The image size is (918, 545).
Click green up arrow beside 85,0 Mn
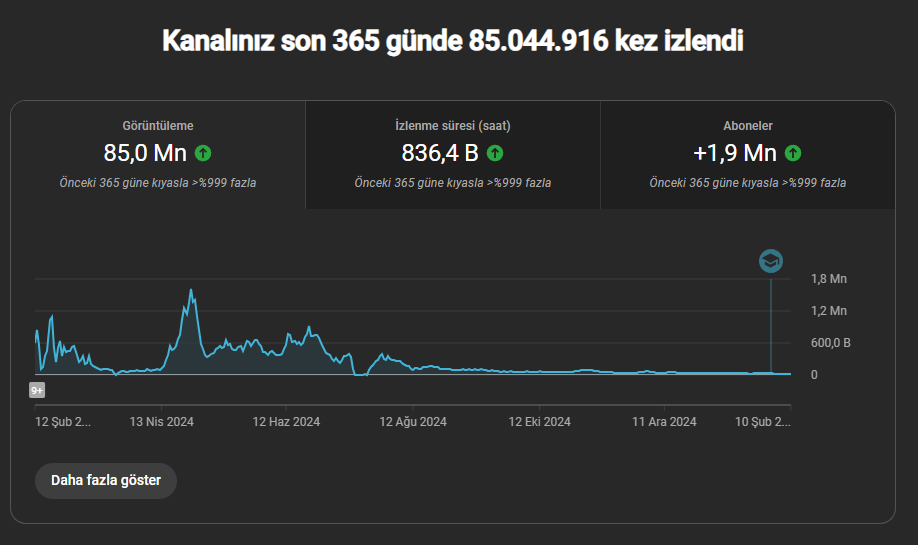(203, 153)
